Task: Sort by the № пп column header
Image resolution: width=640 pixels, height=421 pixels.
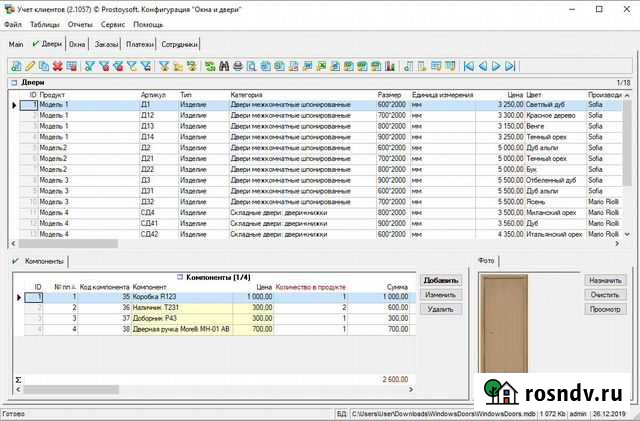Action: 64,287
